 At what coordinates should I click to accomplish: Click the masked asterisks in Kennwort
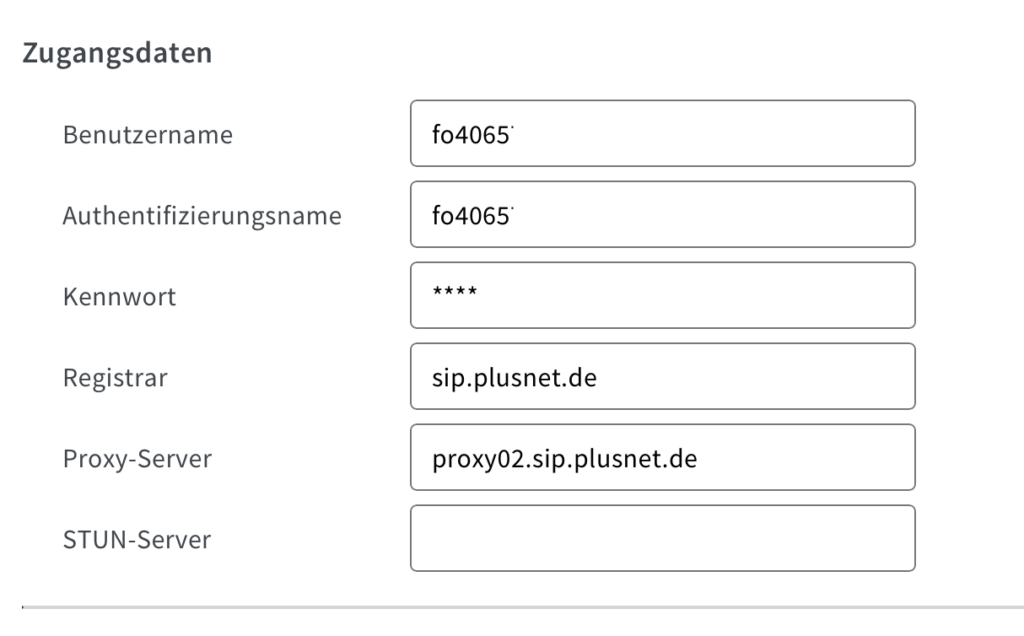(454, 293)
